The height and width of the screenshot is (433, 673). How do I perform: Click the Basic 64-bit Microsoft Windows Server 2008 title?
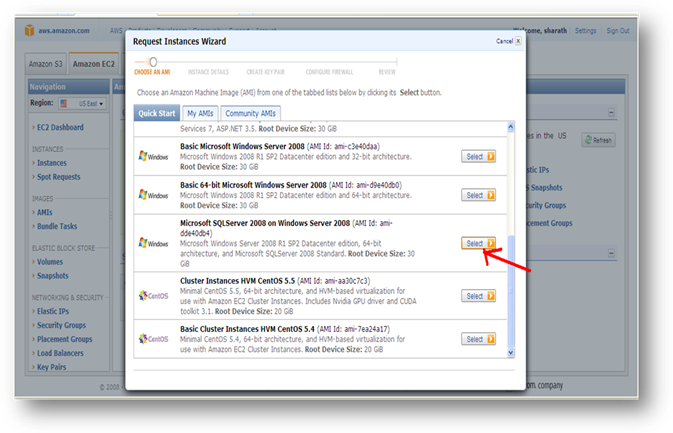pos(253,185)
